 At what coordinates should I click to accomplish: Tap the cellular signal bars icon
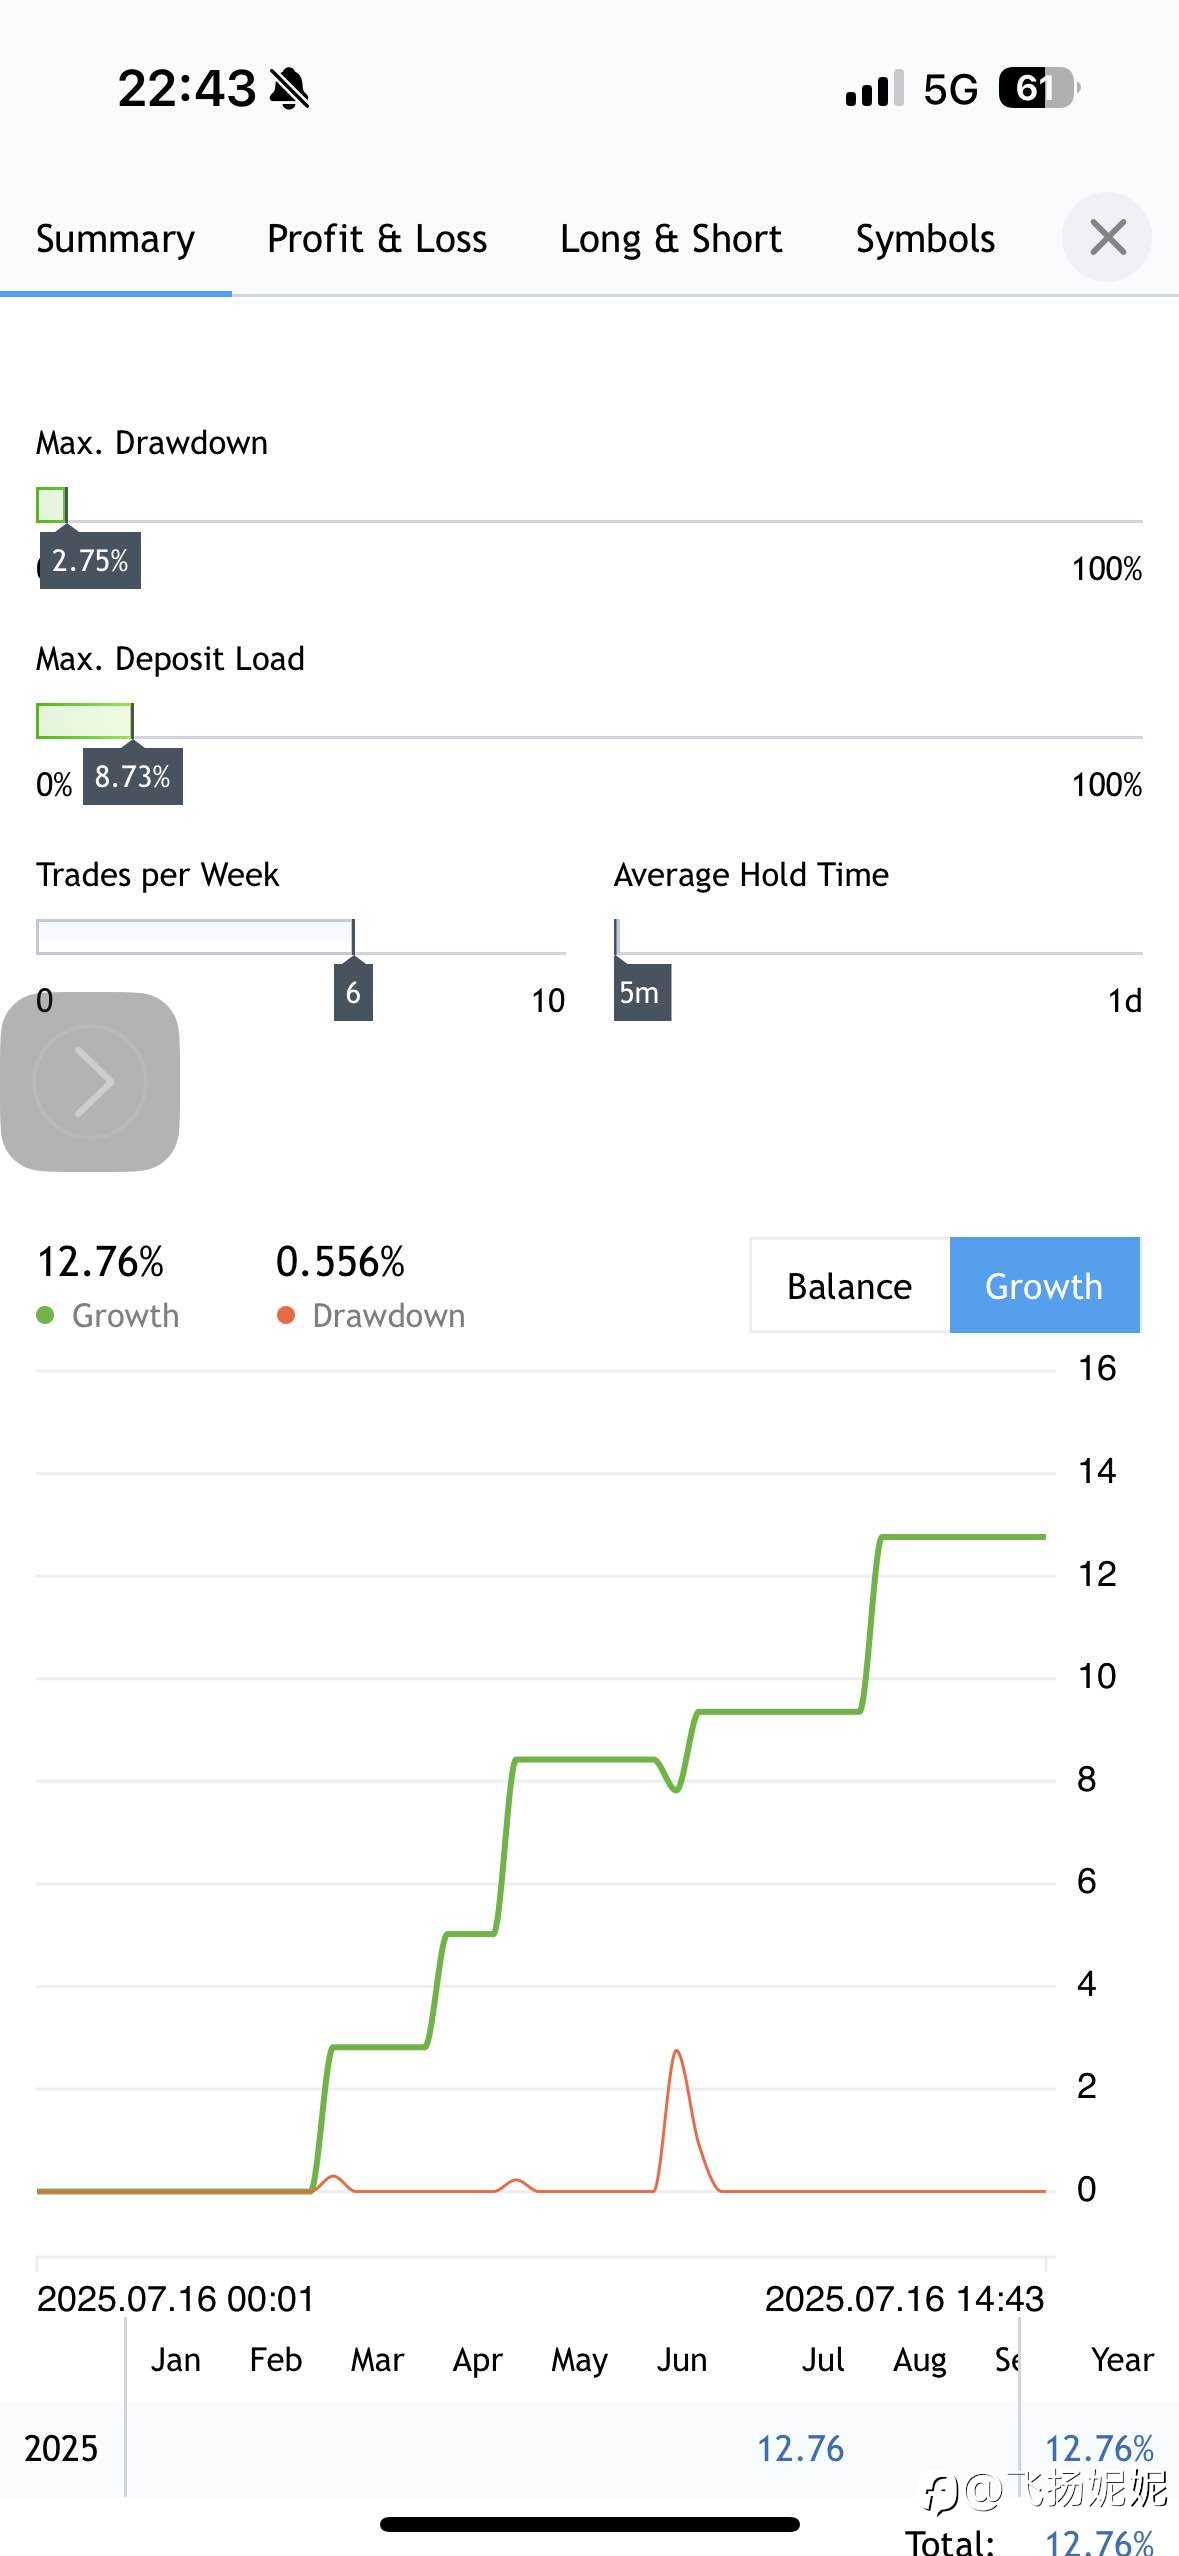[875, 88]
